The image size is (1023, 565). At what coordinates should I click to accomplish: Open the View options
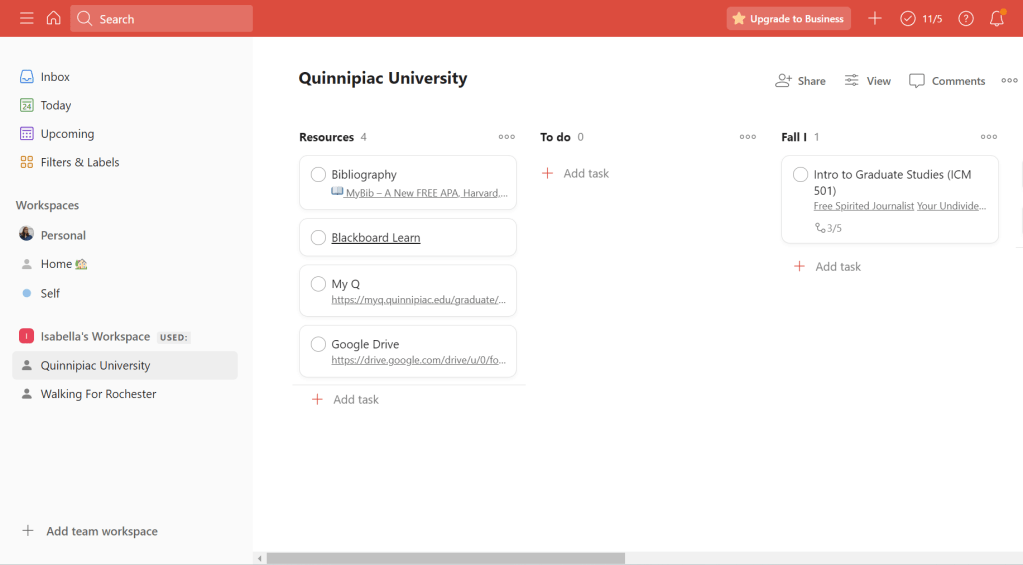click(x=867, y=81)
